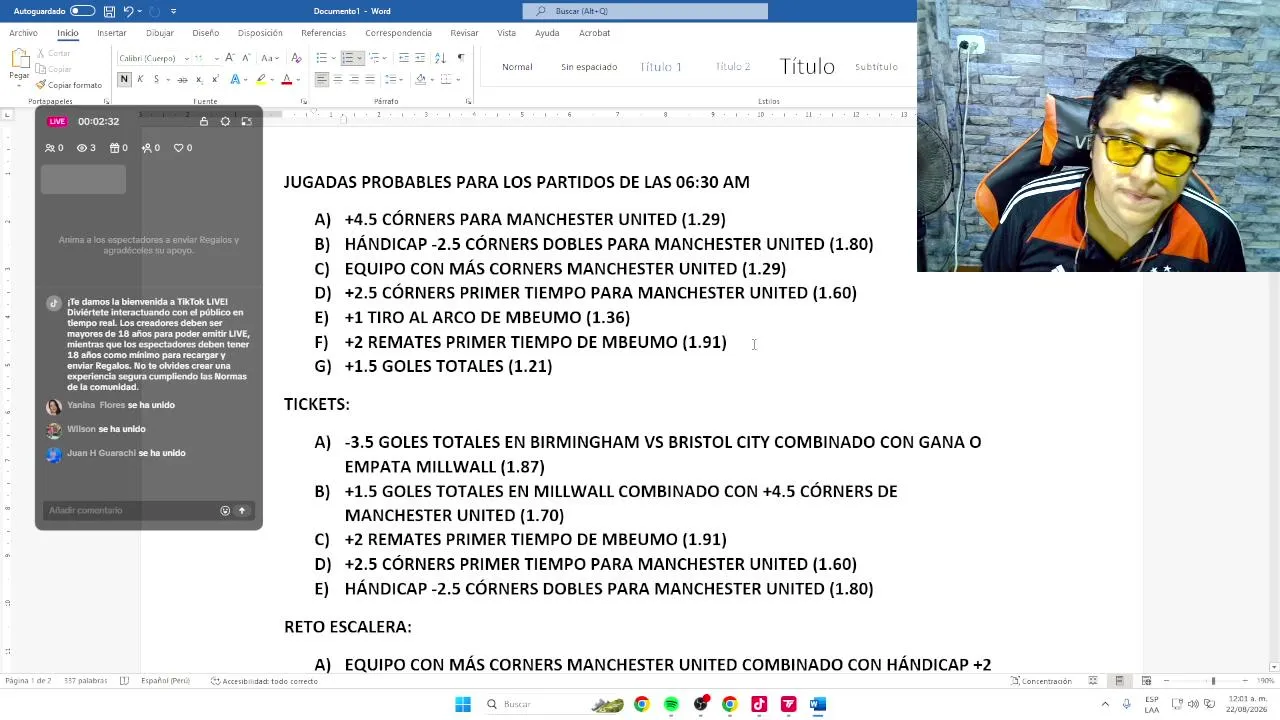The width and height of the screenshot is (1280, 720).
Task: Go to the Vista tab
Action: pos(506,33)
